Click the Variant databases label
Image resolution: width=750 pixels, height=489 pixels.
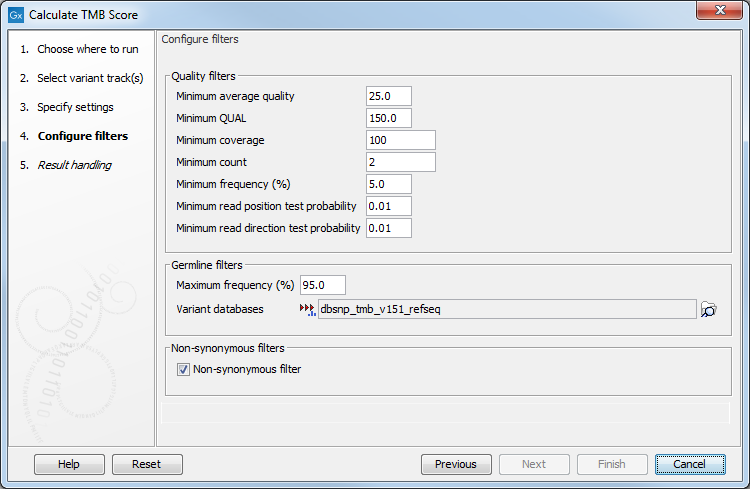pyautogui.click(x=220, y=309)
